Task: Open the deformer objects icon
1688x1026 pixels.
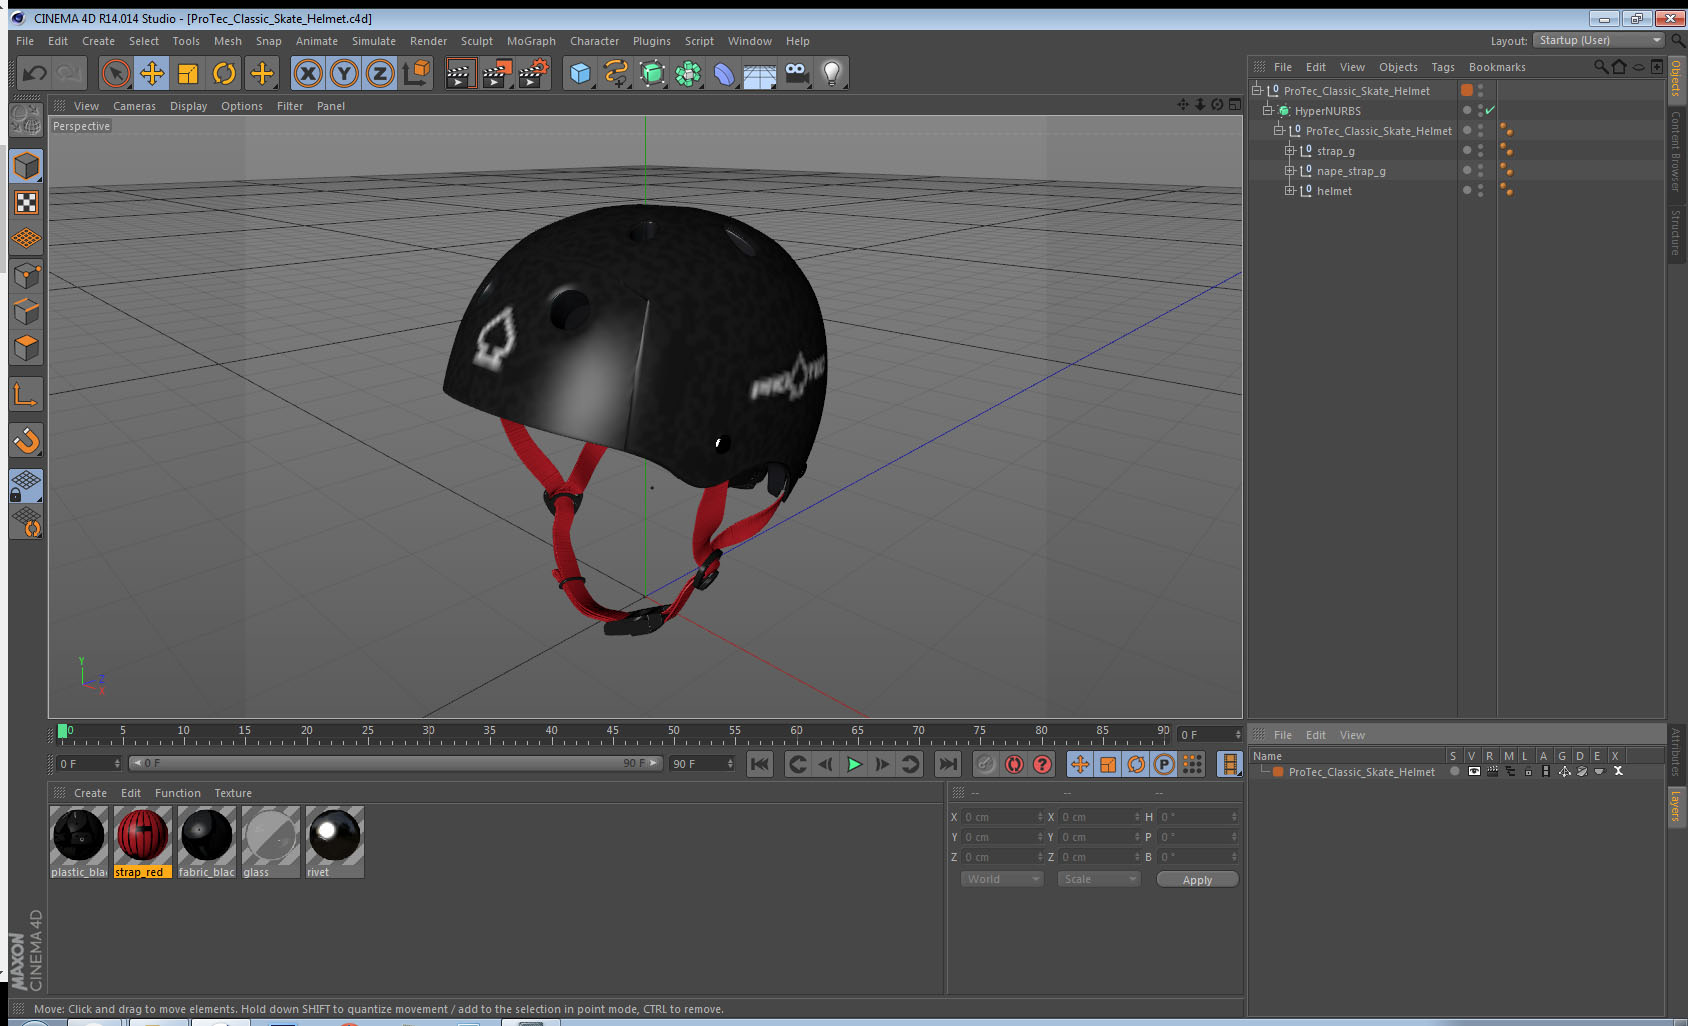Action: (724, 73)
